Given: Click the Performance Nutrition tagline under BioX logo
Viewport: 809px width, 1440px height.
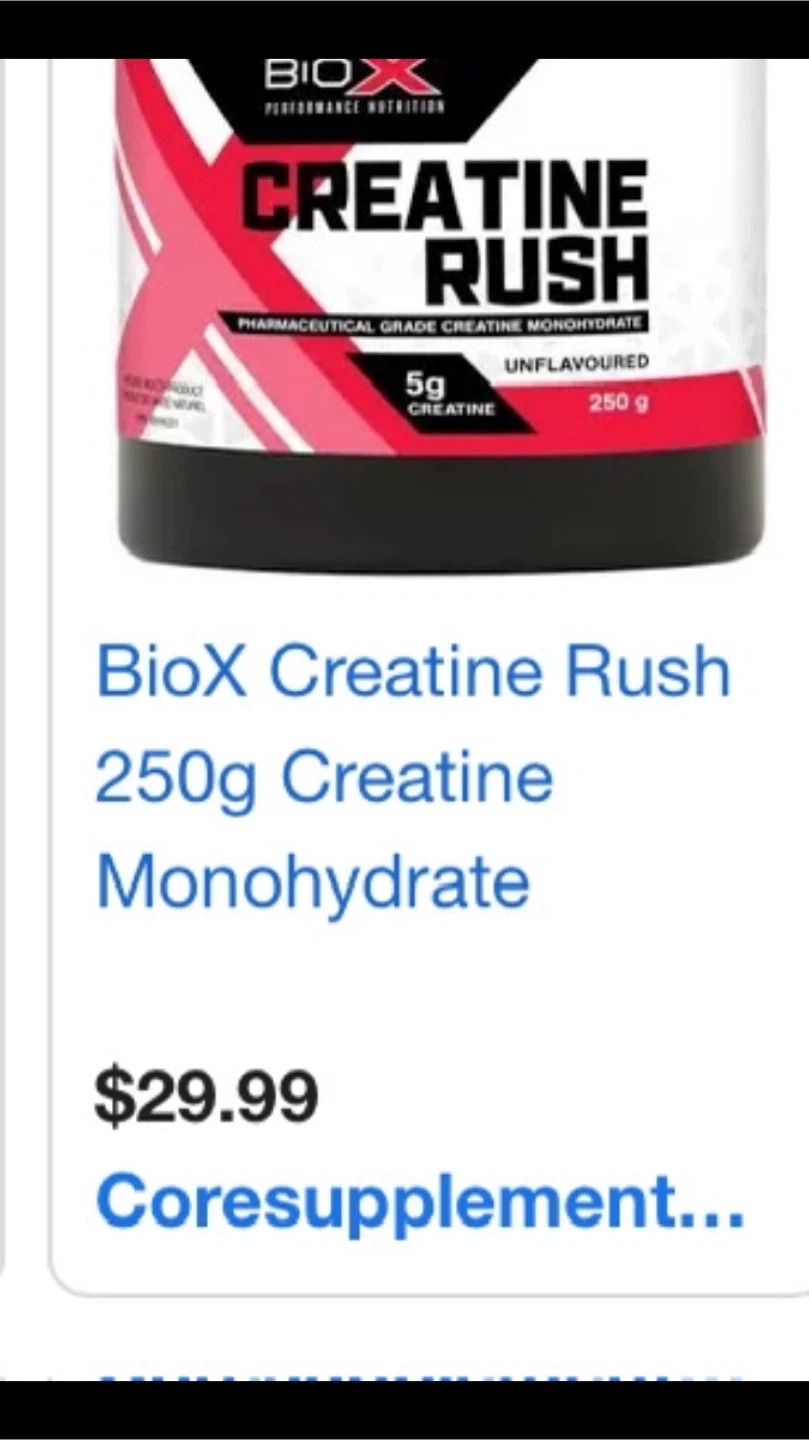Looking at the screenshot, I should [x=355, y=105].
